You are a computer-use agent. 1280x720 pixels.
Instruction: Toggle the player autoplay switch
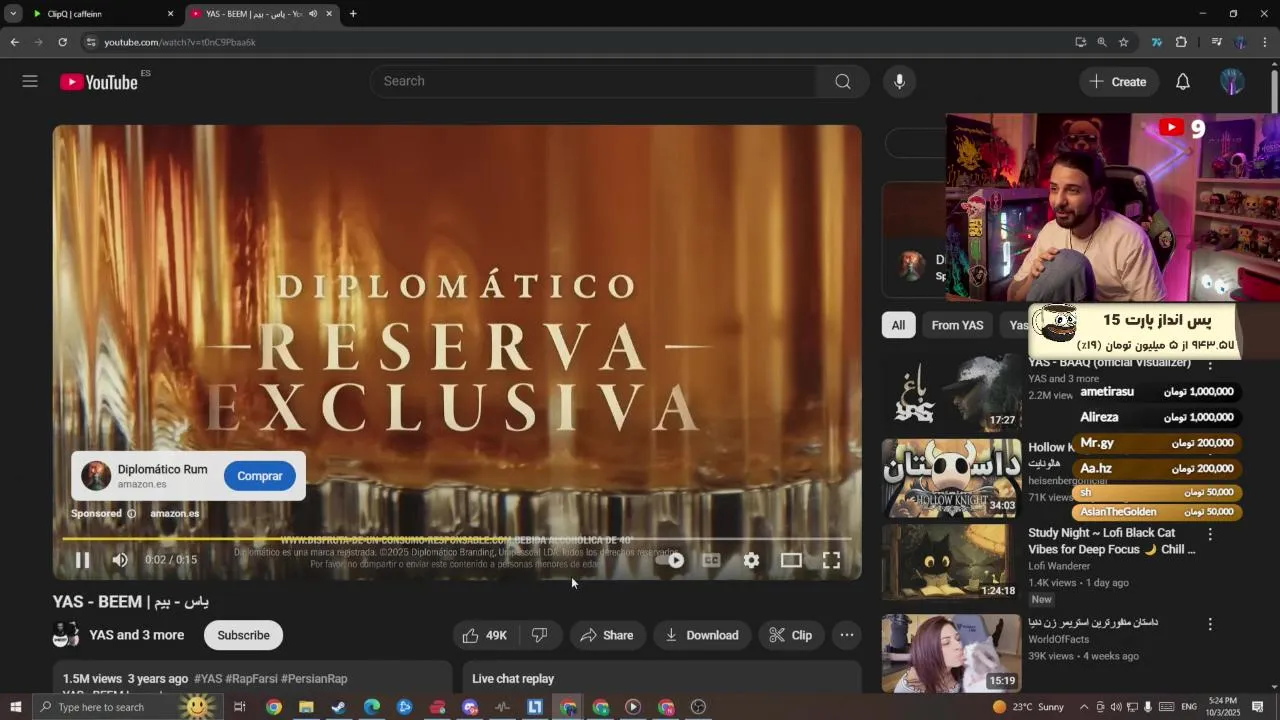point(671,560)
